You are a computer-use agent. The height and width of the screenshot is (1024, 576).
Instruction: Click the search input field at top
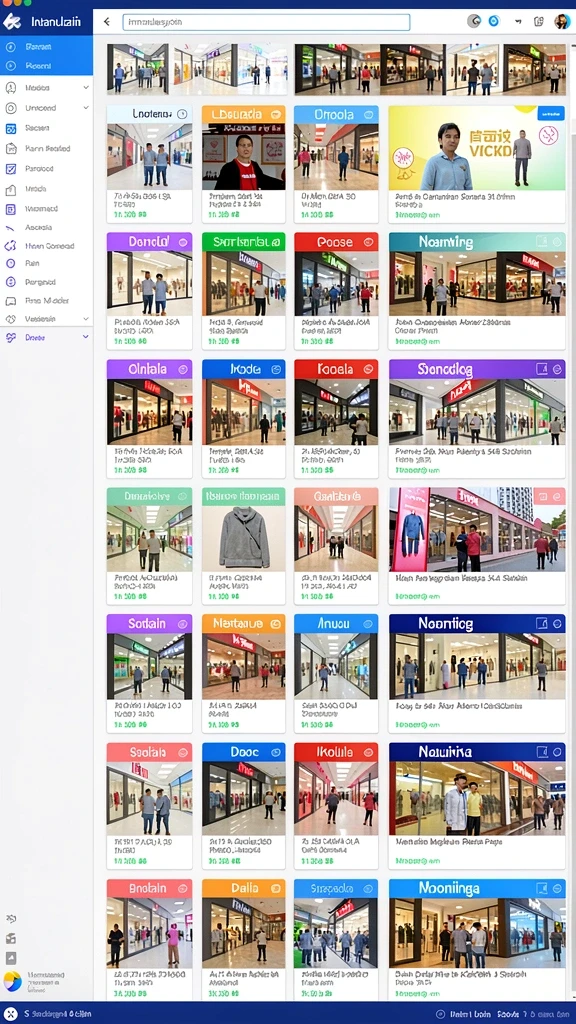tap(266, 22)
